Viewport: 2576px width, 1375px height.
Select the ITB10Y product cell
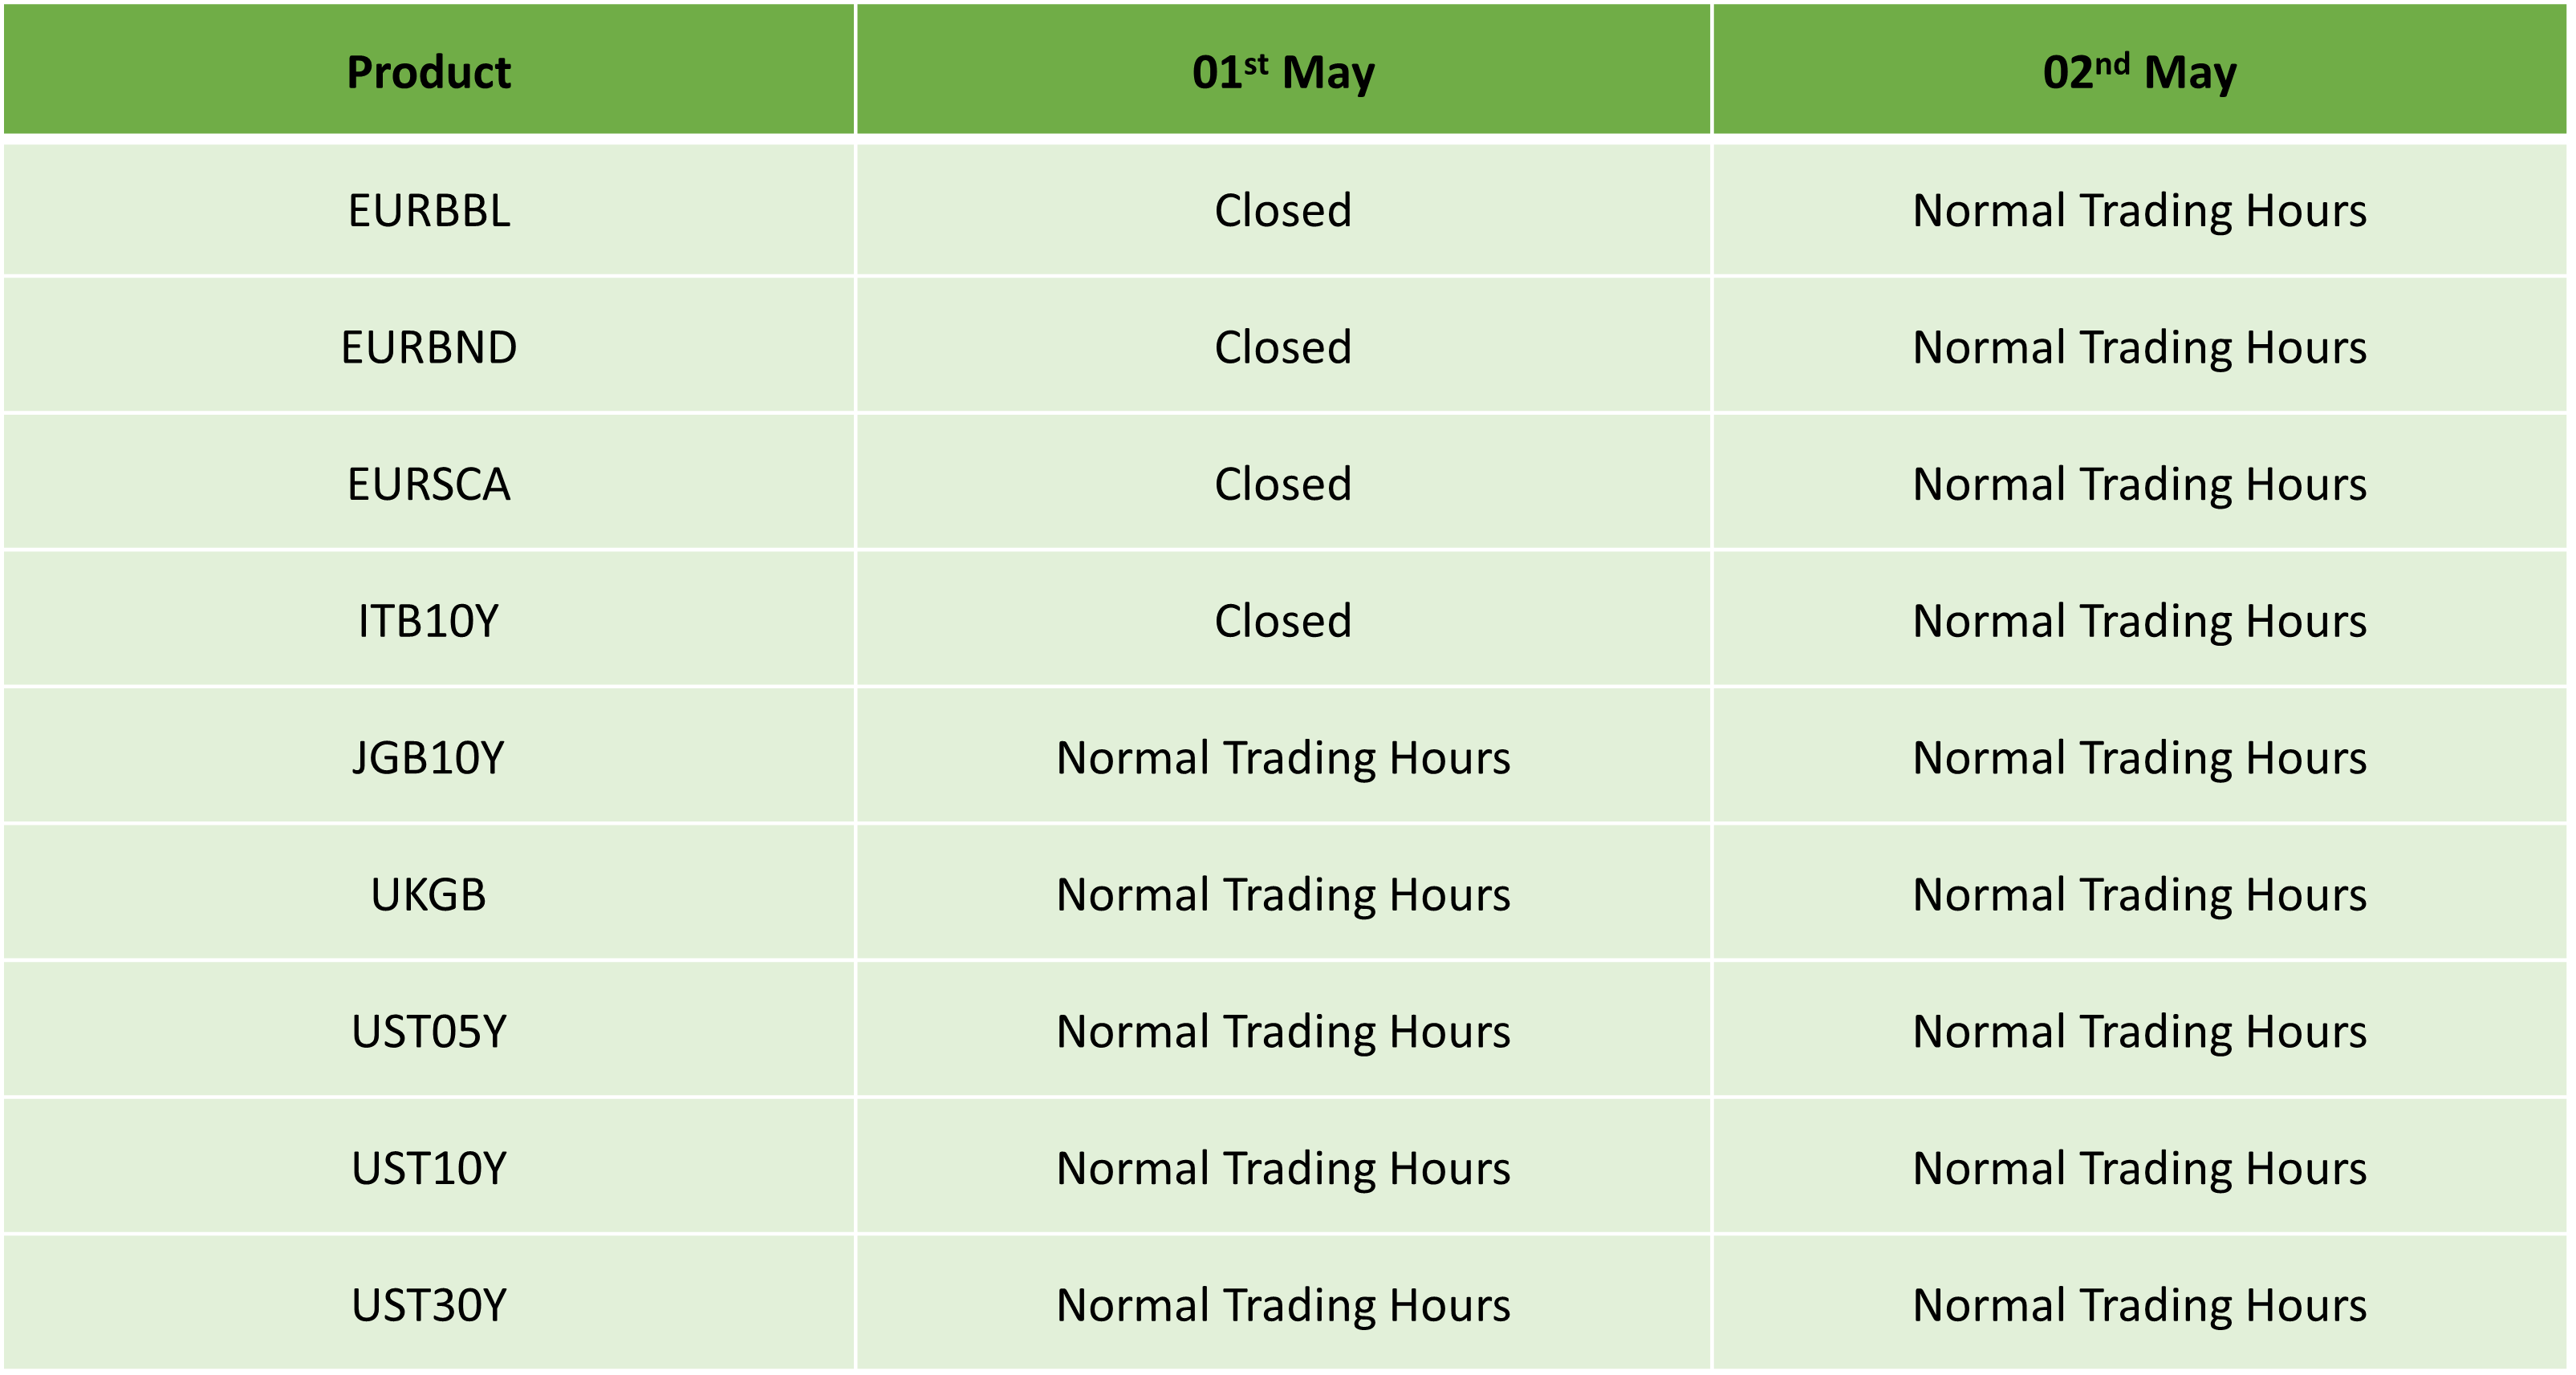[x=428, y=621]
